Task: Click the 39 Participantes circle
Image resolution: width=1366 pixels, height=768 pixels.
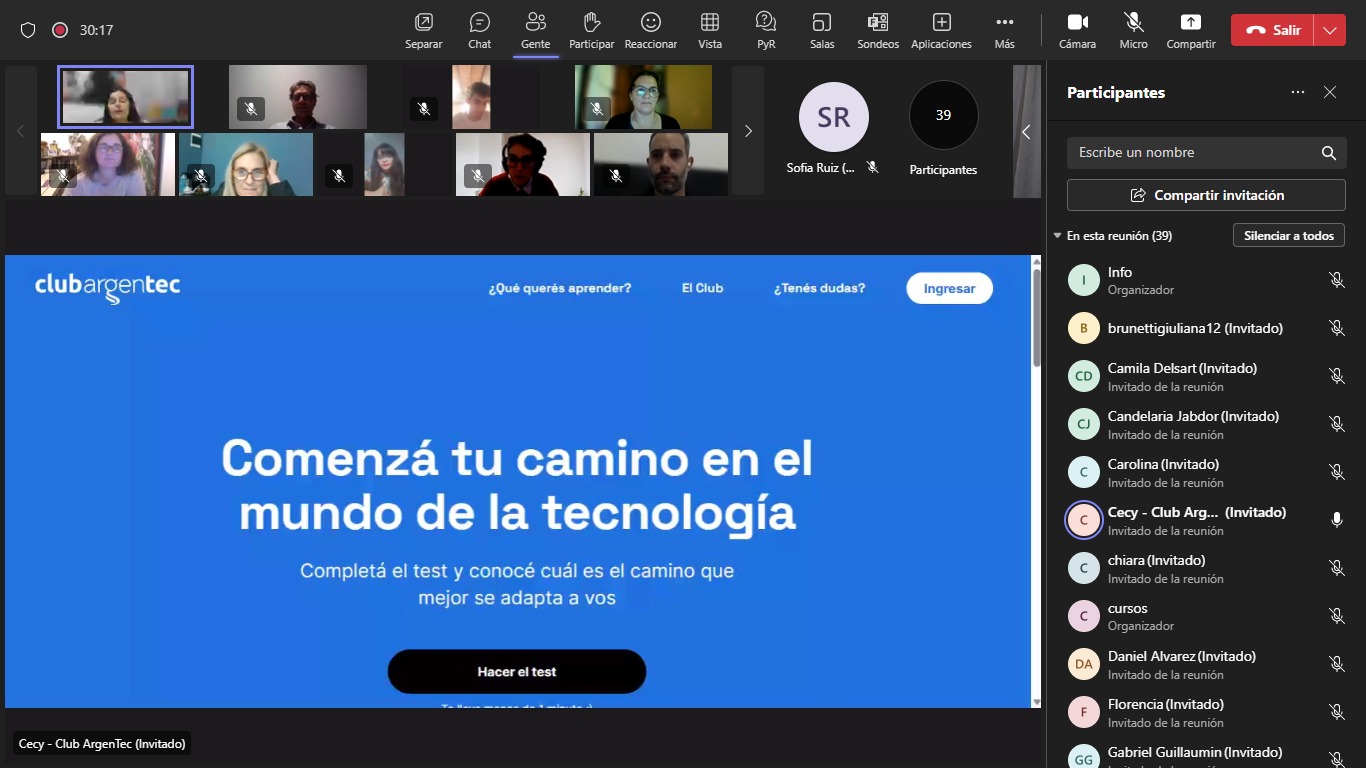Action: (943, 115)
